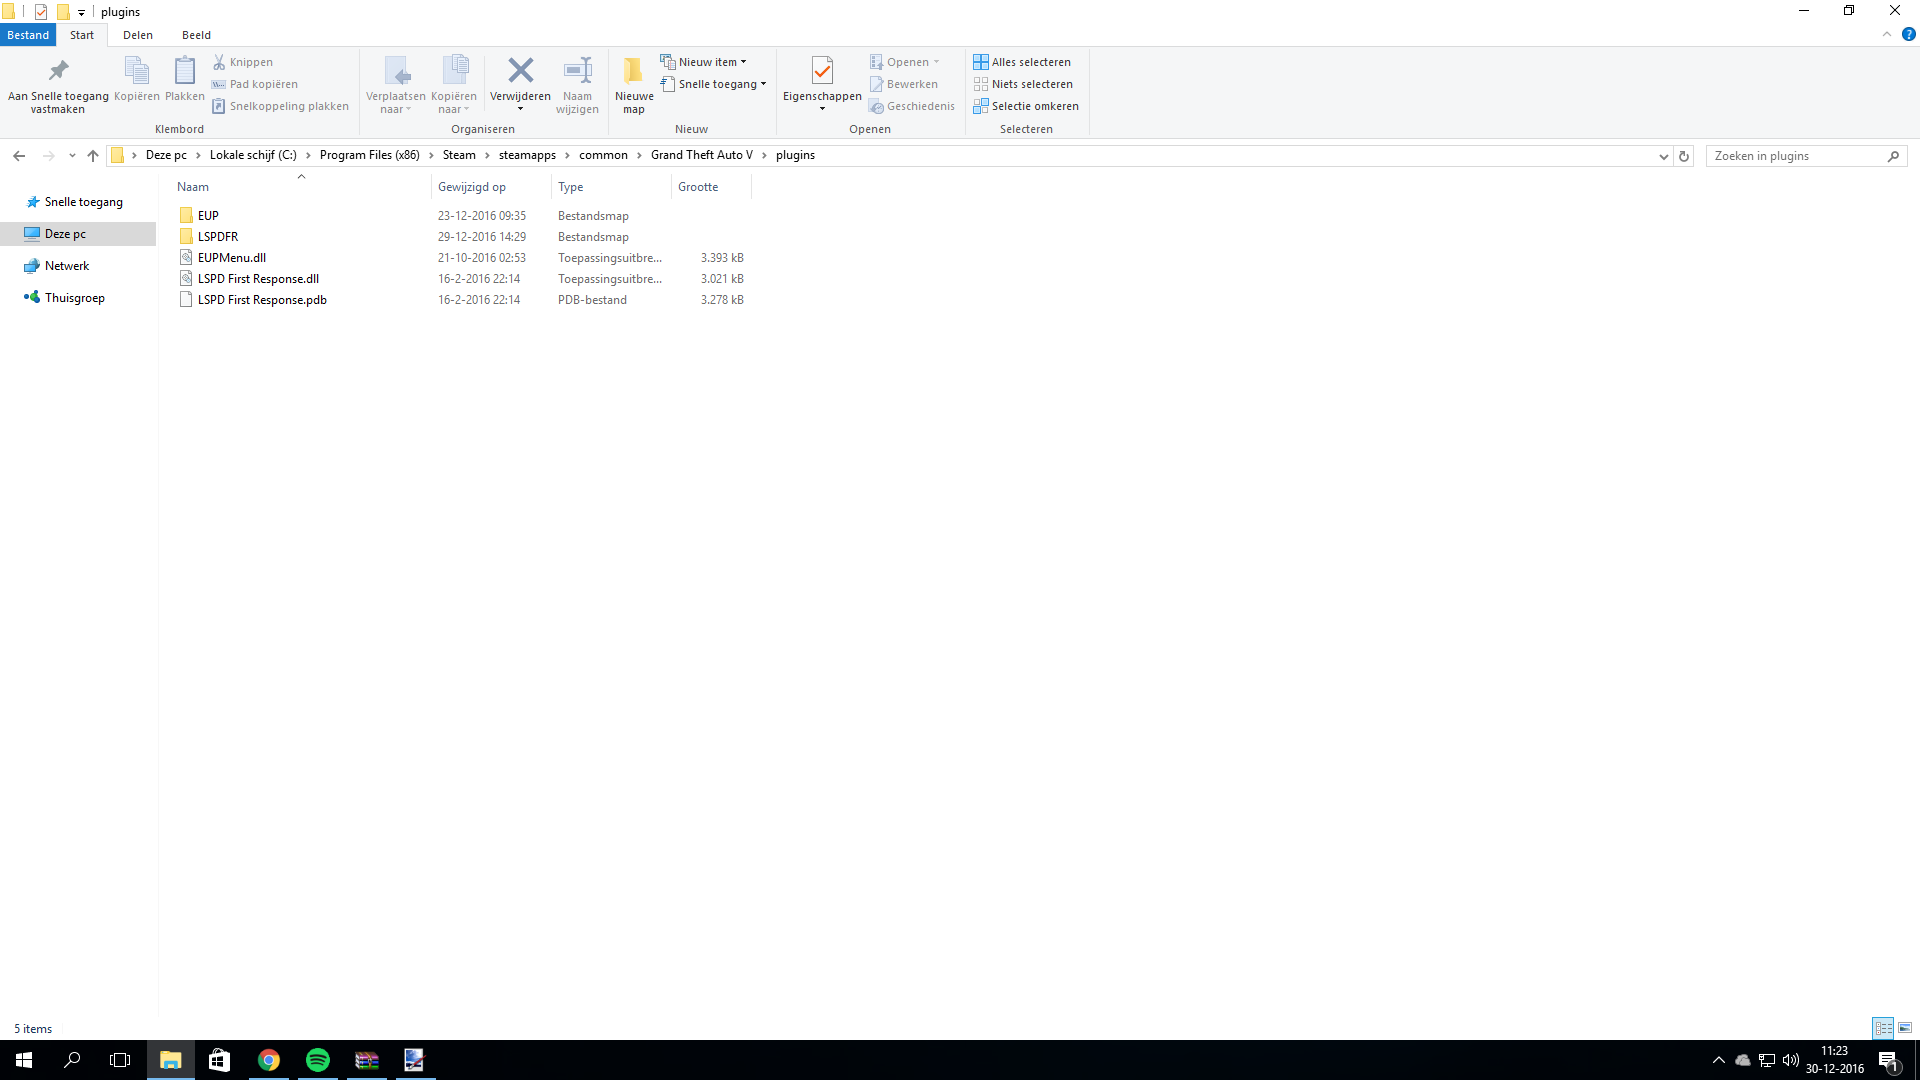Select the EUPMenu.dll file
The height and width of the screenshot is (1080, 1920).
pos(232,258)
